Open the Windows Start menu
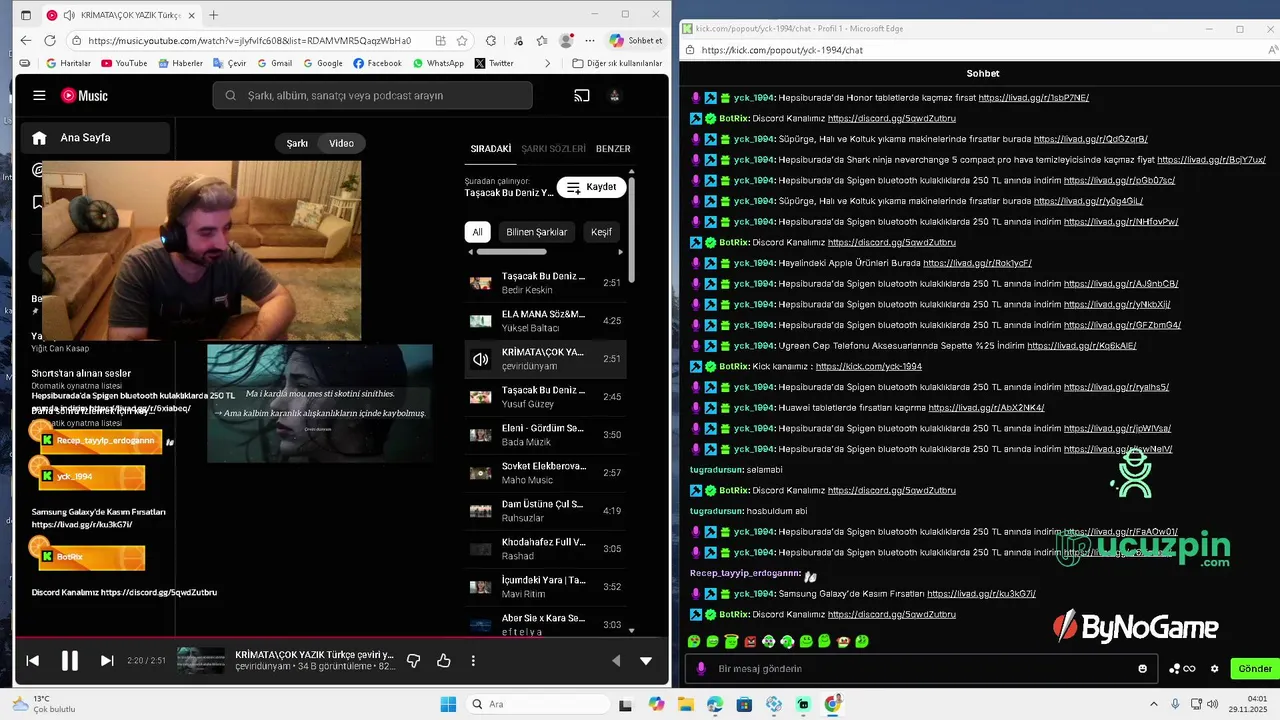Viewport: 1280px width, 720px height. 448,704
